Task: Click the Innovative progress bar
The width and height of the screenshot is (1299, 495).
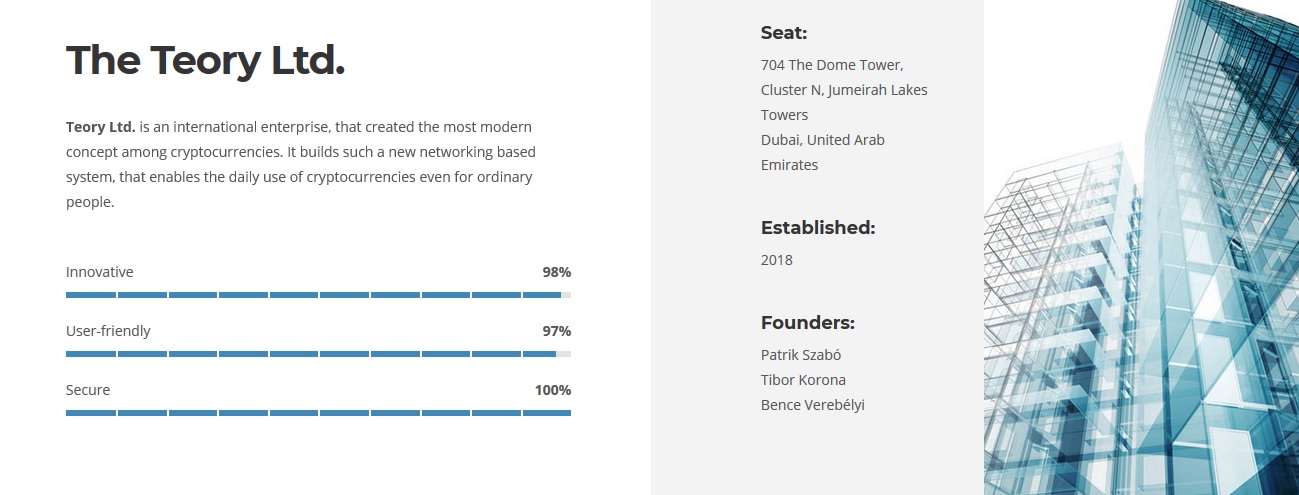Action: point(318,295)
